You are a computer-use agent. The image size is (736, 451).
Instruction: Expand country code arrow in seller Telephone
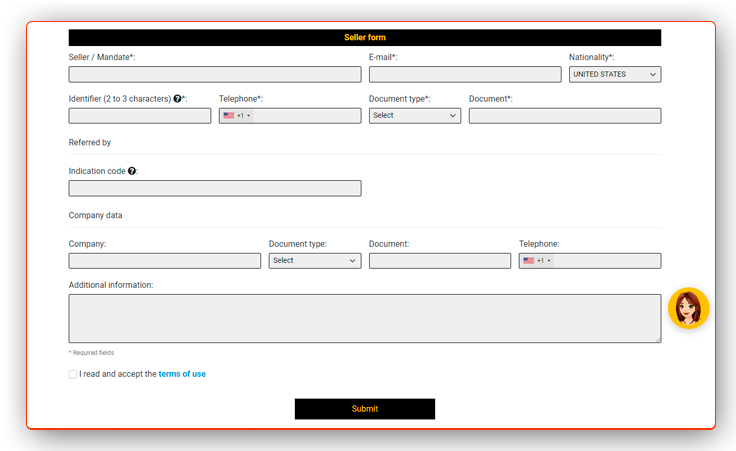click(249, 116)
